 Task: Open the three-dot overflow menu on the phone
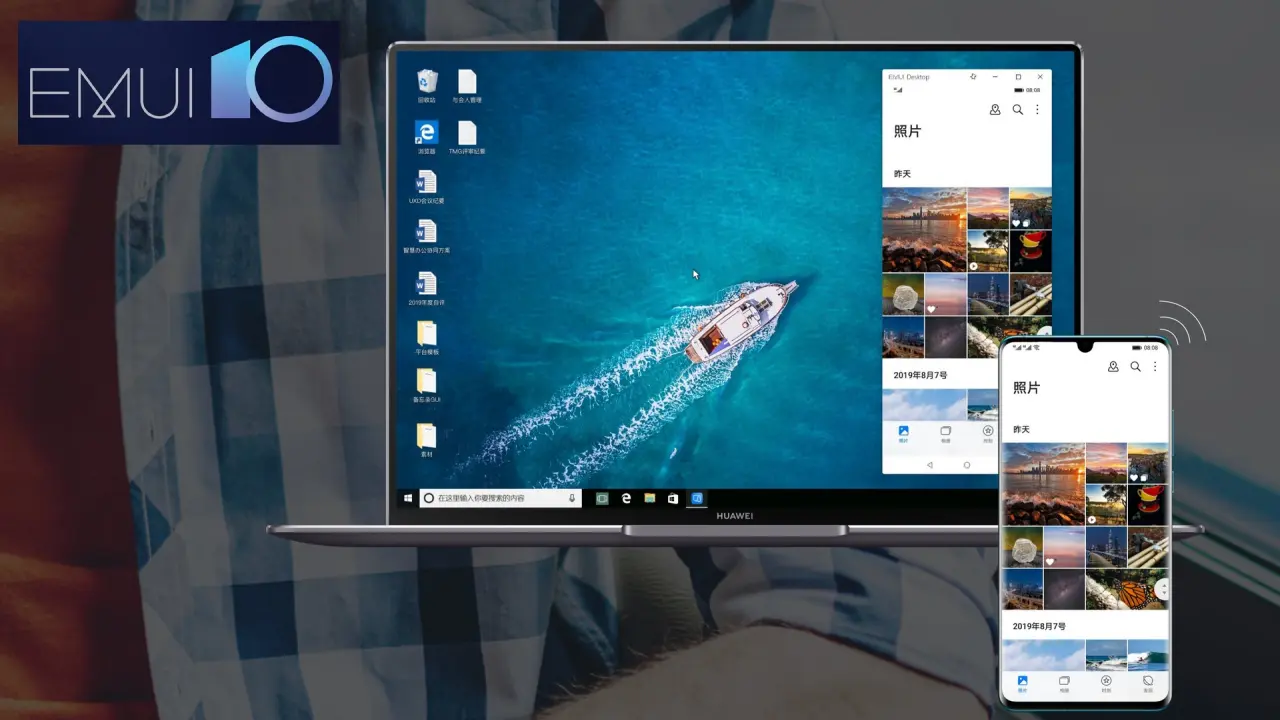coord(1155,367)
